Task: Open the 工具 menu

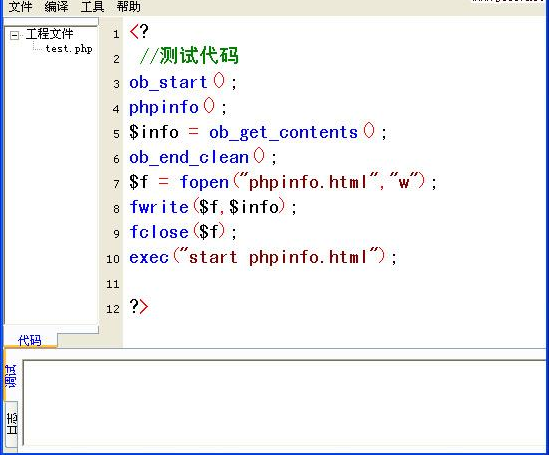Action: coord(92,6)
